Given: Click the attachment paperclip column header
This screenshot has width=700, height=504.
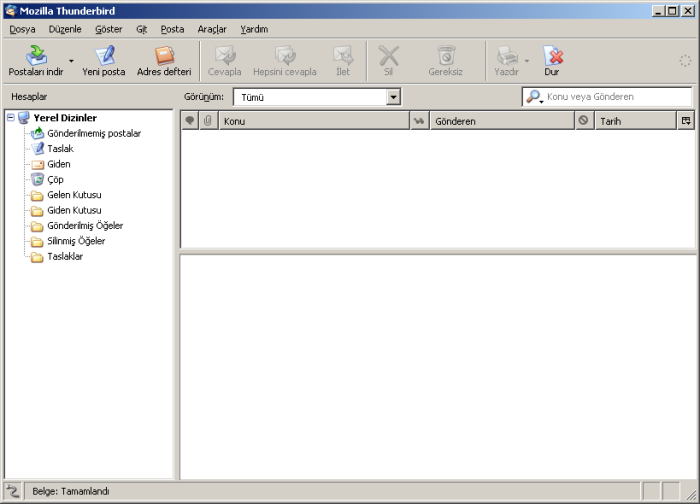Looking at the screenshot, I should (x=208, y=121).
